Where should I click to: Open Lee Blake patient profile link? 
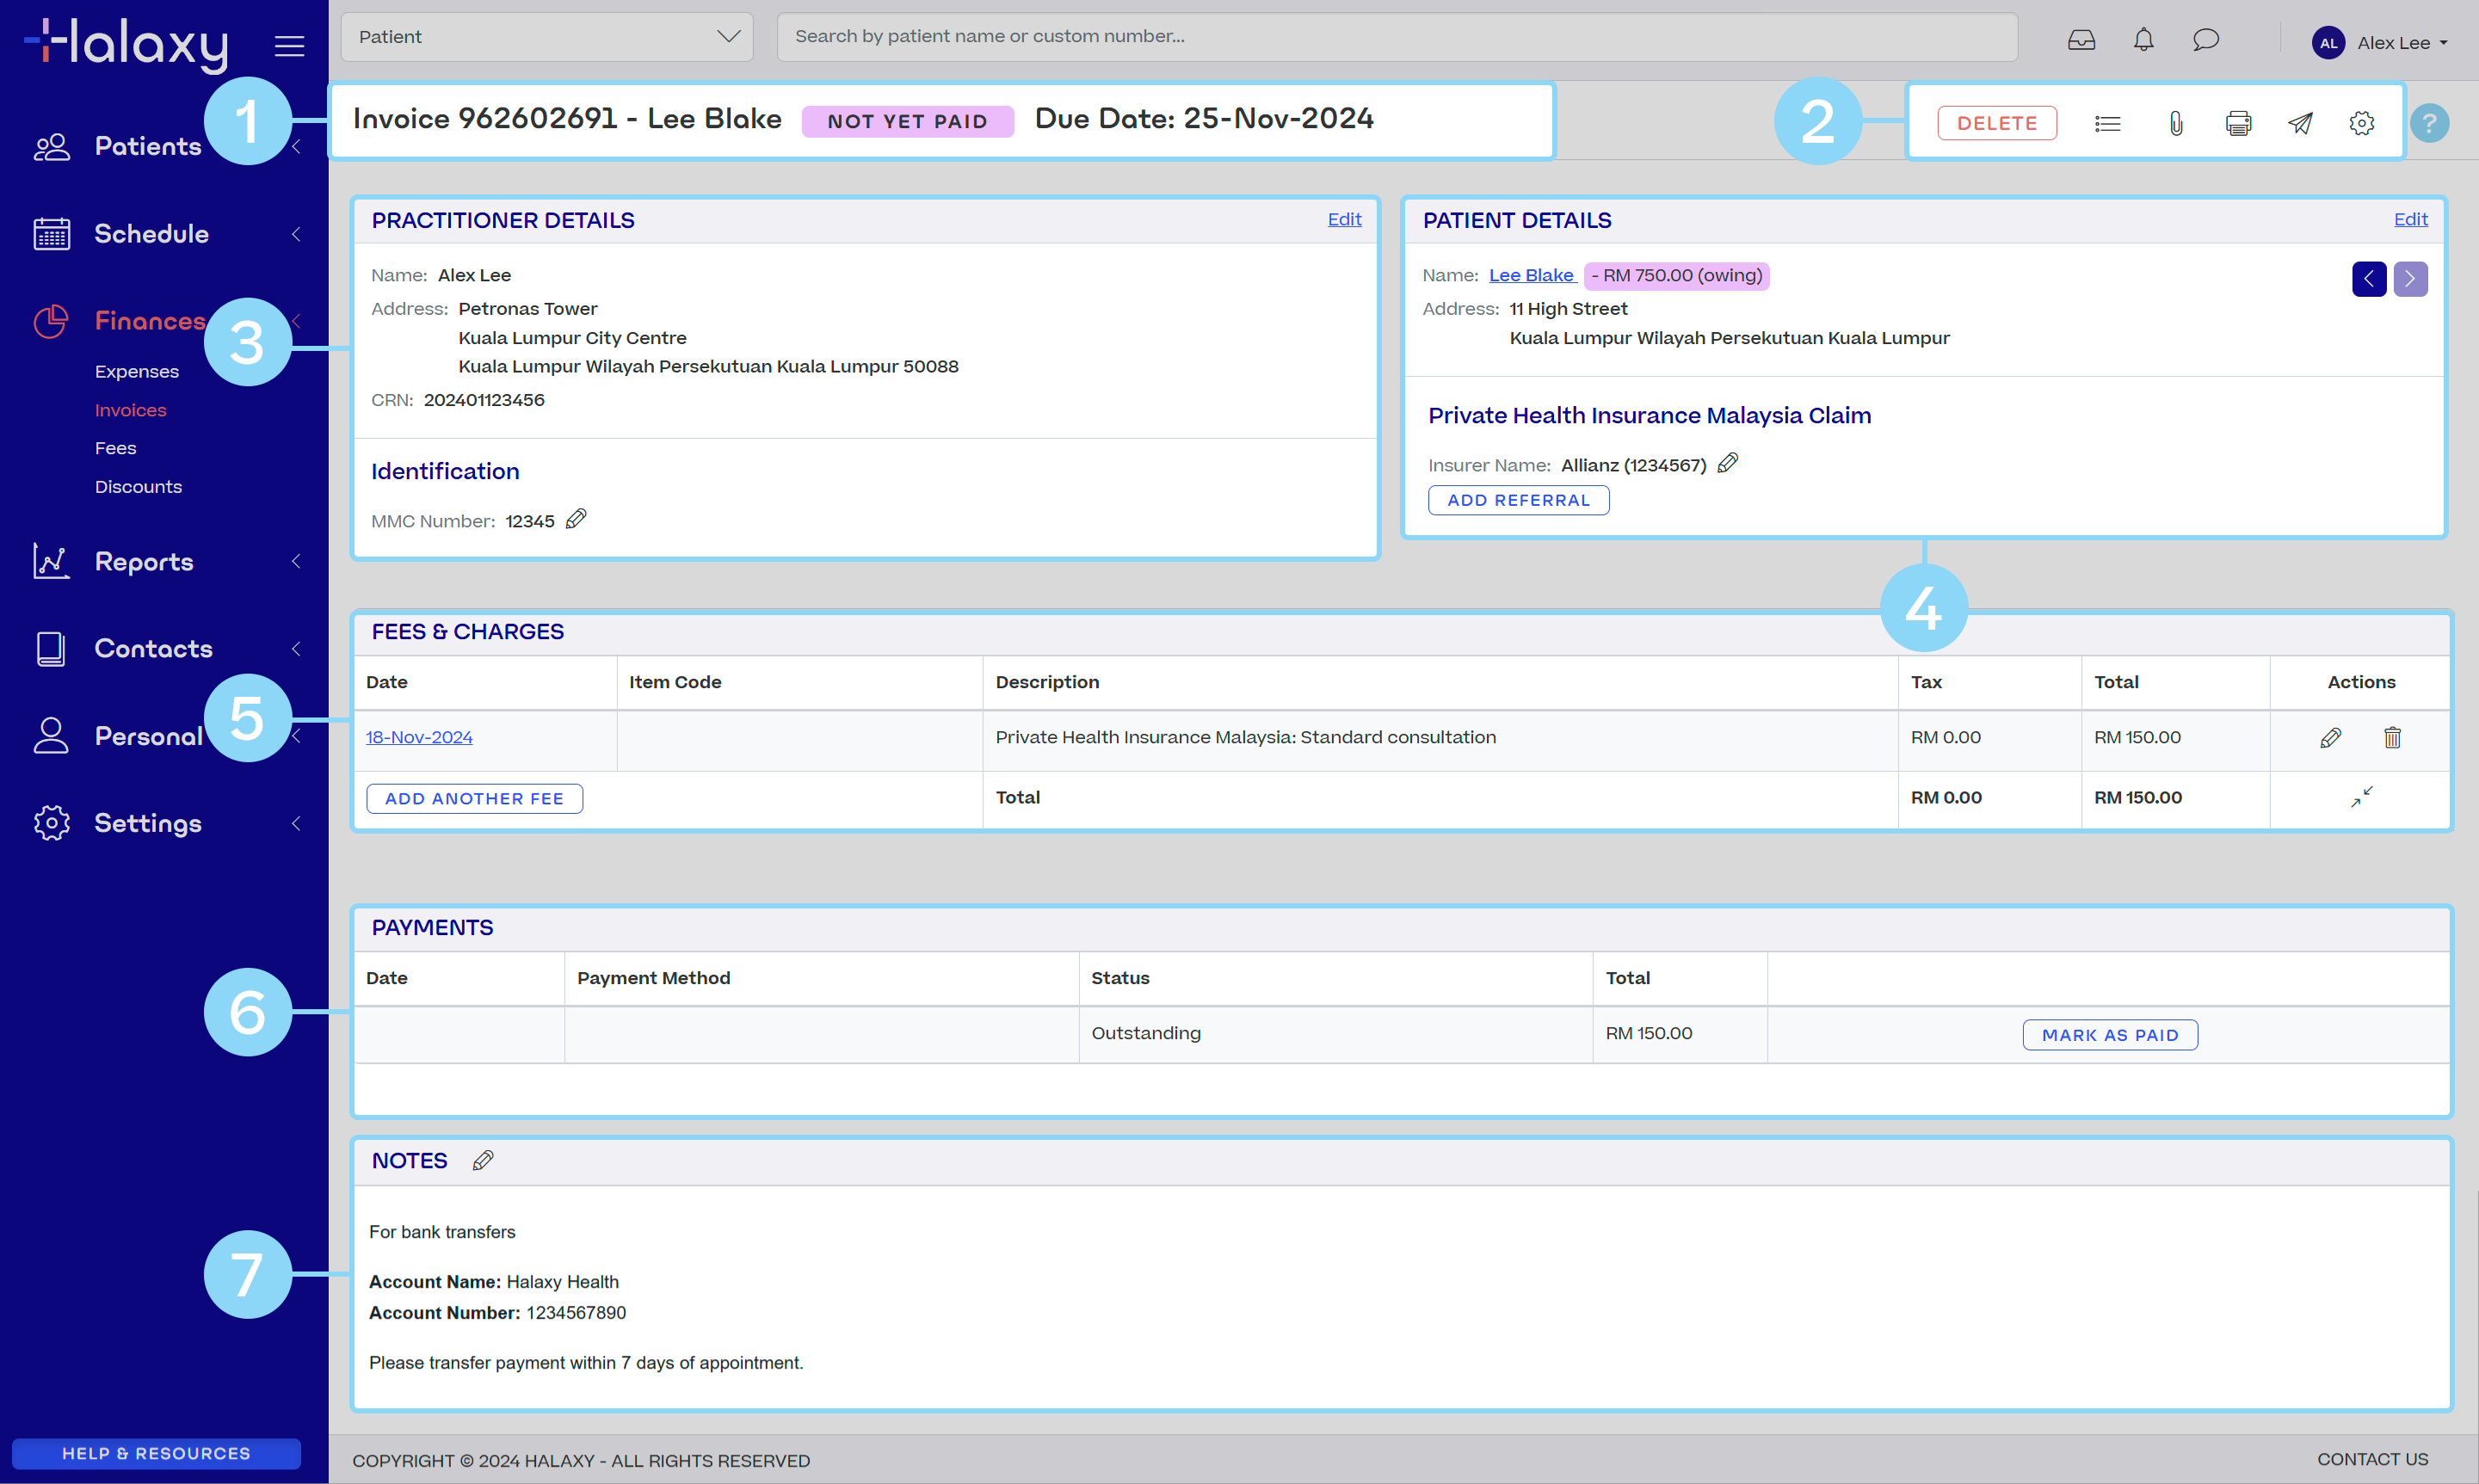pos(1531,275)
